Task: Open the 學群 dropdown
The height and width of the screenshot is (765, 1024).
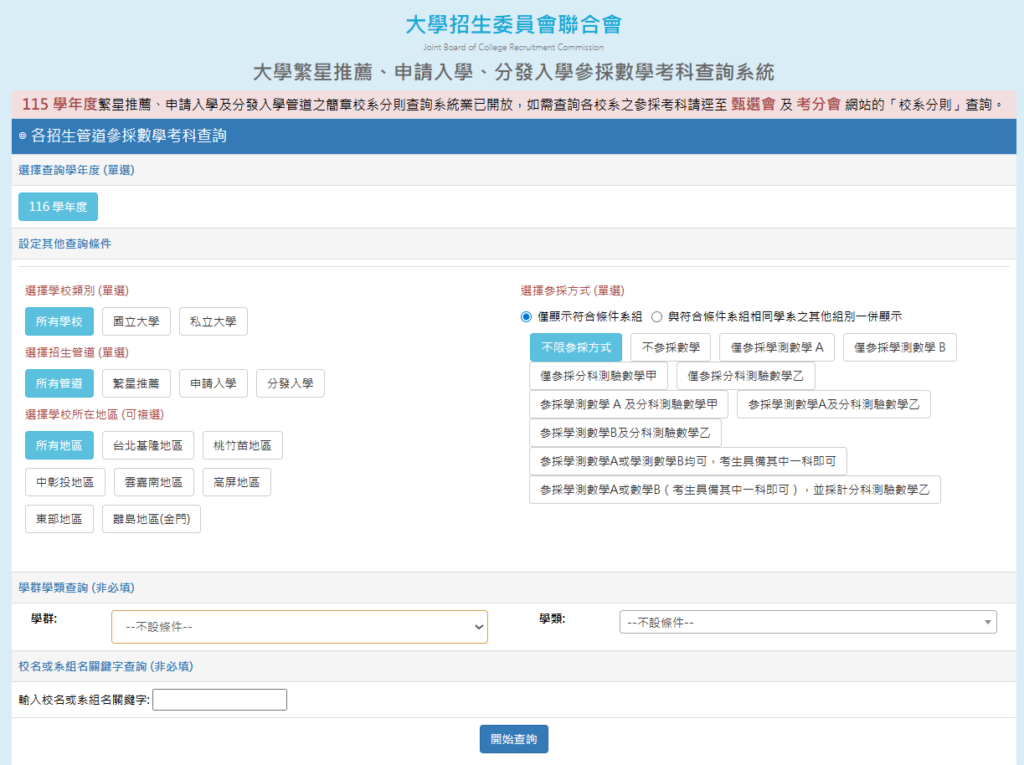Action: (x=299, y=626)
